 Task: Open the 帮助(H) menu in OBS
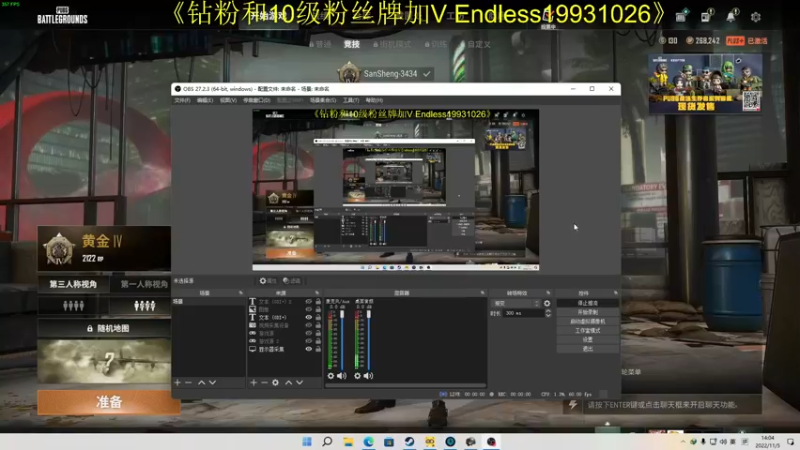[x=374, y=101]
